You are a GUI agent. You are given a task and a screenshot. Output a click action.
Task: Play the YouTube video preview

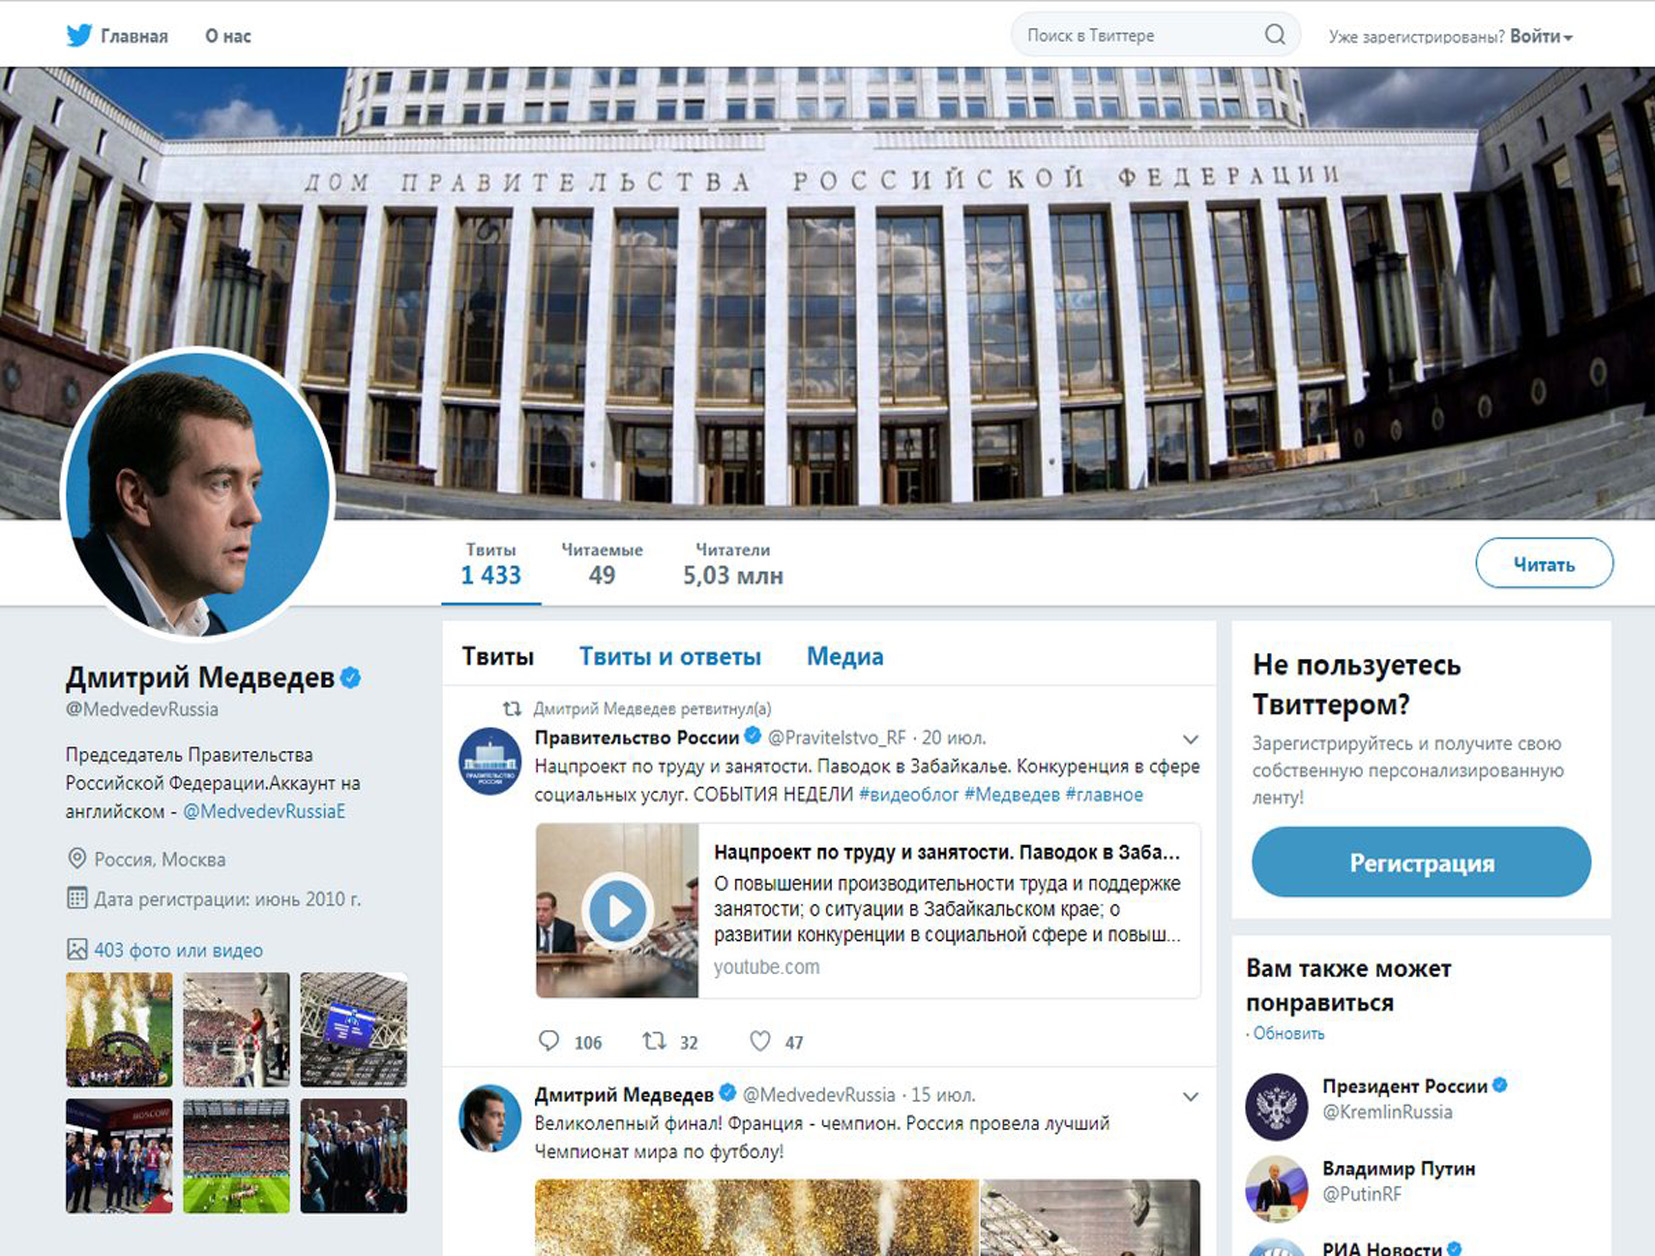pos(617,910)
